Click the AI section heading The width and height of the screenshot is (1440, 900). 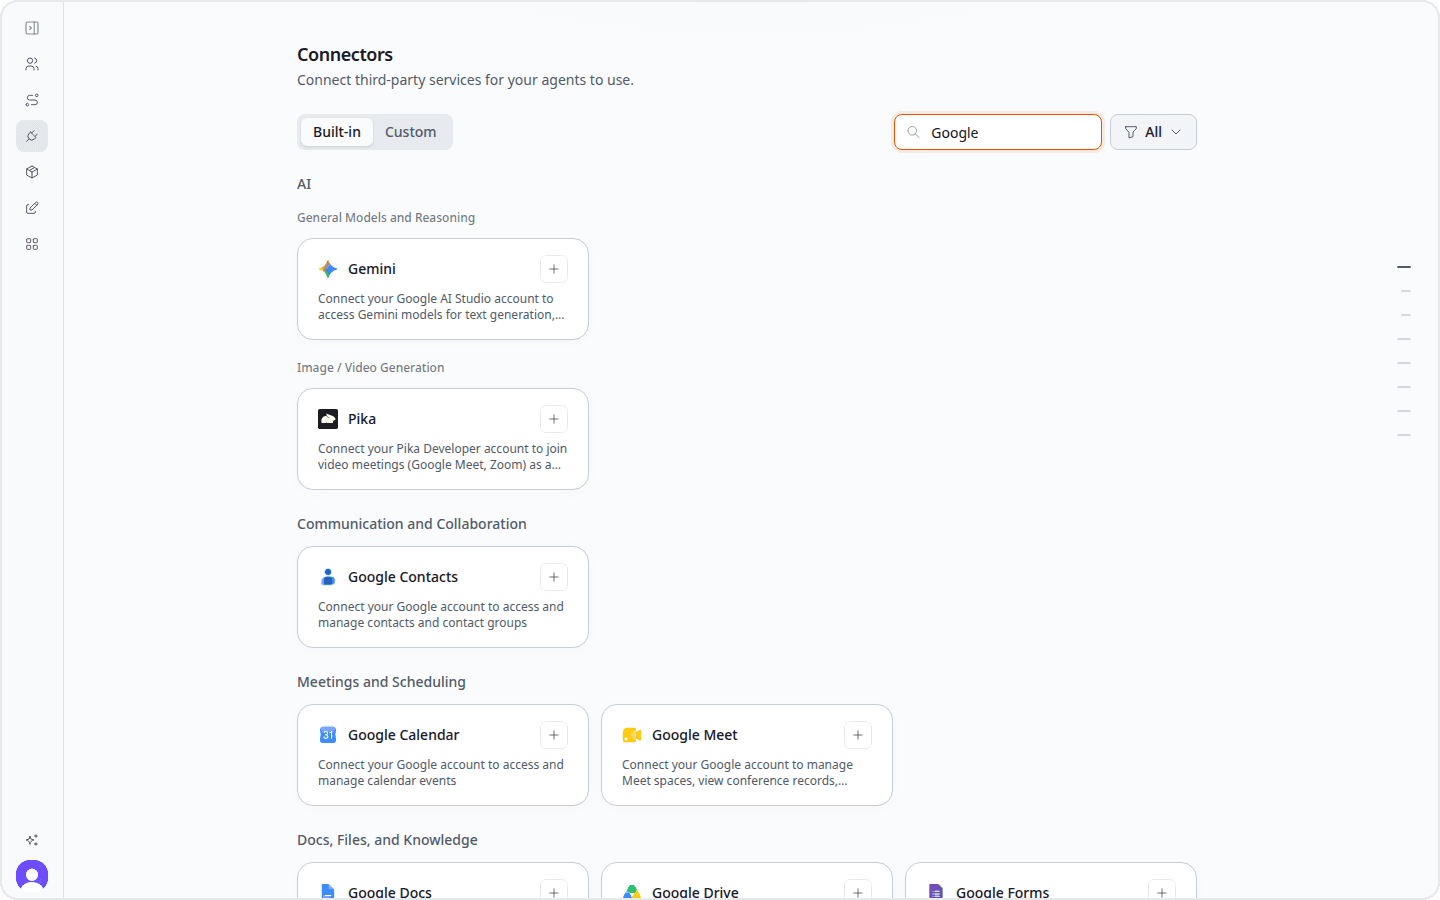click(x=304, y=184)
